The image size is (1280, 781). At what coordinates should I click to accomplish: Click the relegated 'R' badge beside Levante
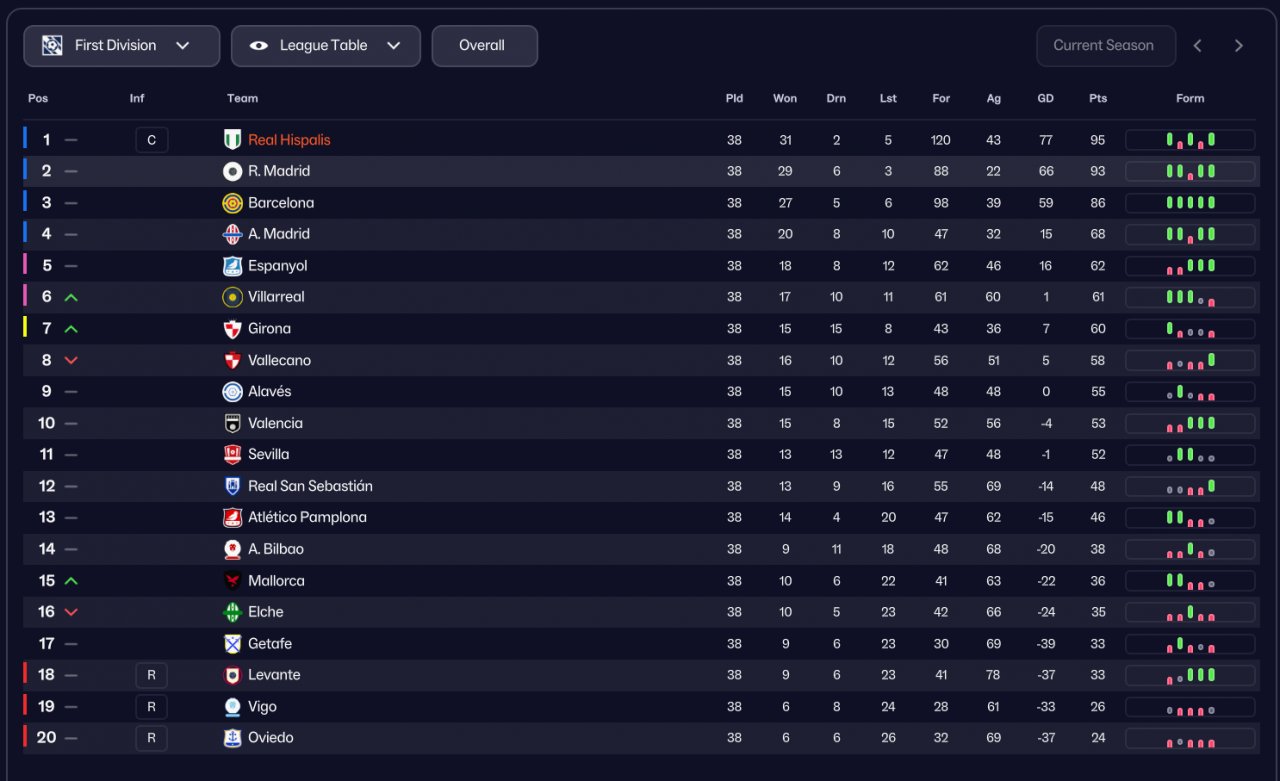tap(151, 675)
